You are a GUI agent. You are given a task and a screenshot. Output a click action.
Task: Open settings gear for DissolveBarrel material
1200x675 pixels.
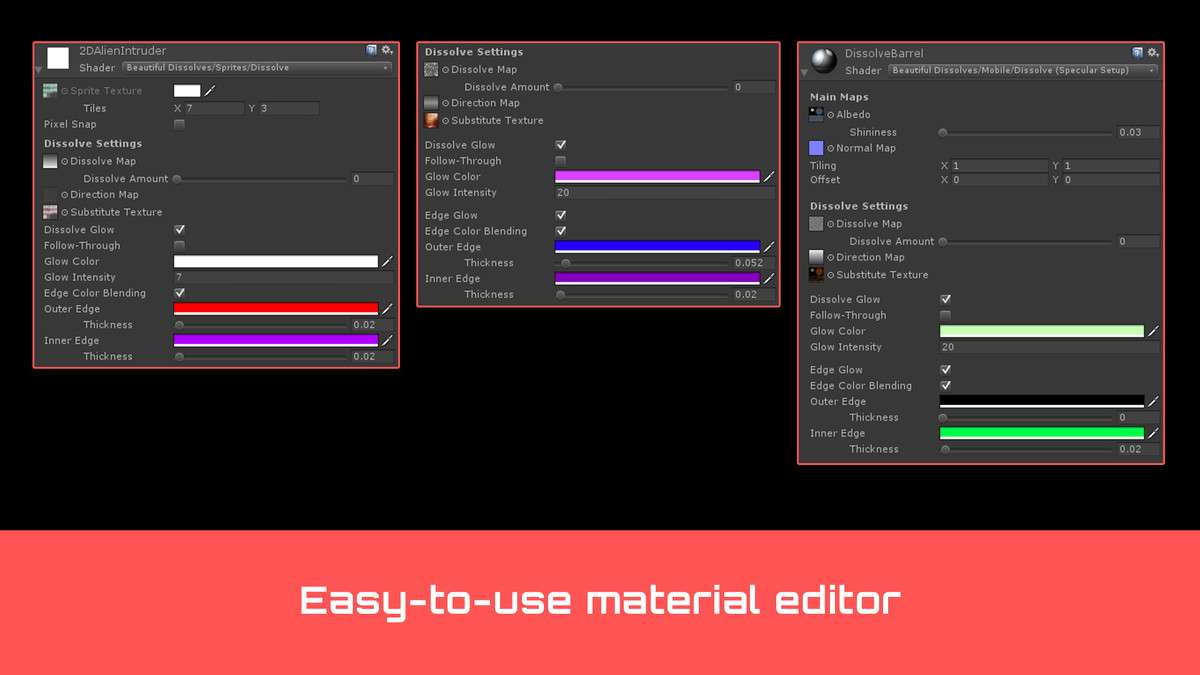tap(1153, 52)
